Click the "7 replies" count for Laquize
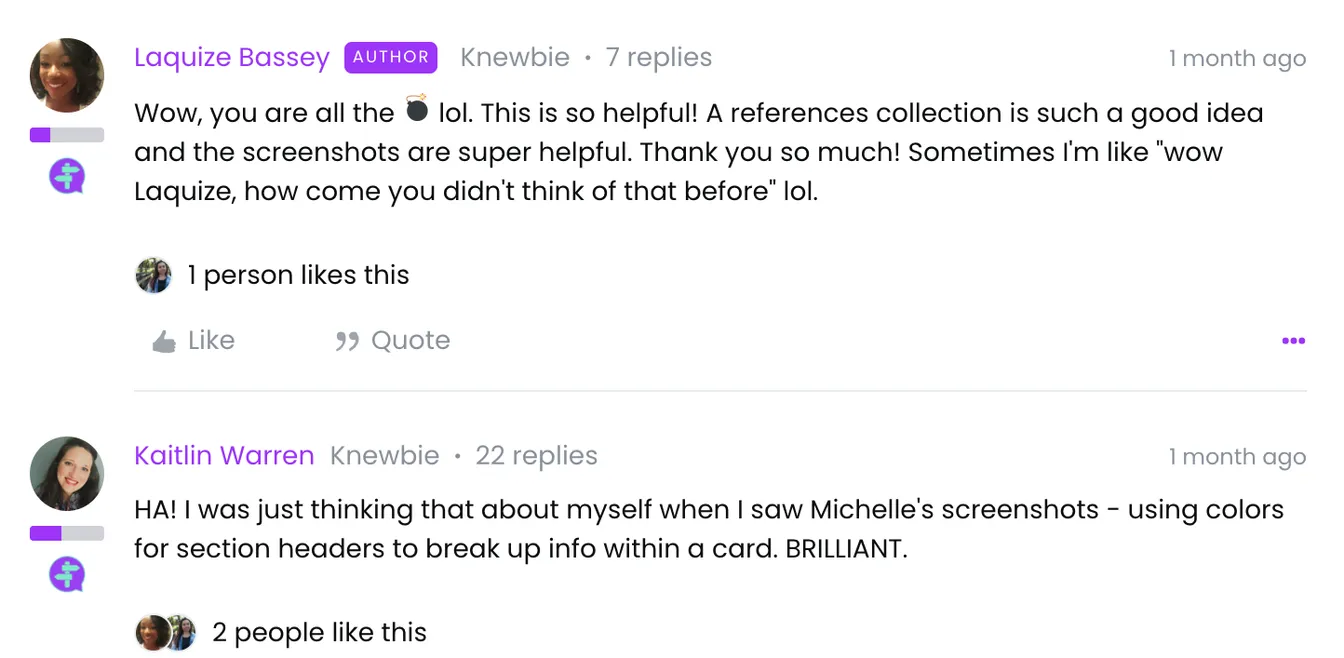1344x658 pixels. click(659, 58)
